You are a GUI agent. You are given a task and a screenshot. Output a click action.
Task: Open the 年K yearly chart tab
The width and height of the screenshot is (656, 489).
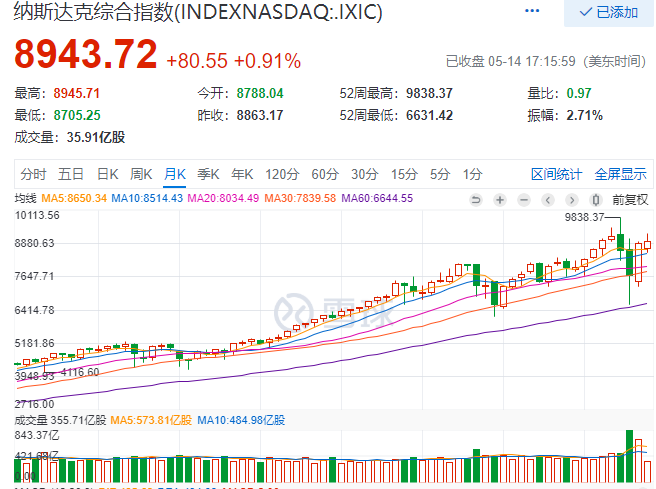tap(243, 173)
